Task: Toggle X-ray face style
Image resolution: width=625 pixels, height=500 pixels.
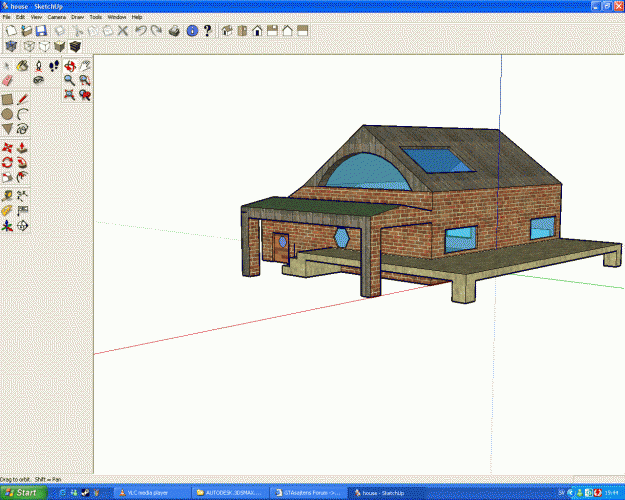Action: 11,46
